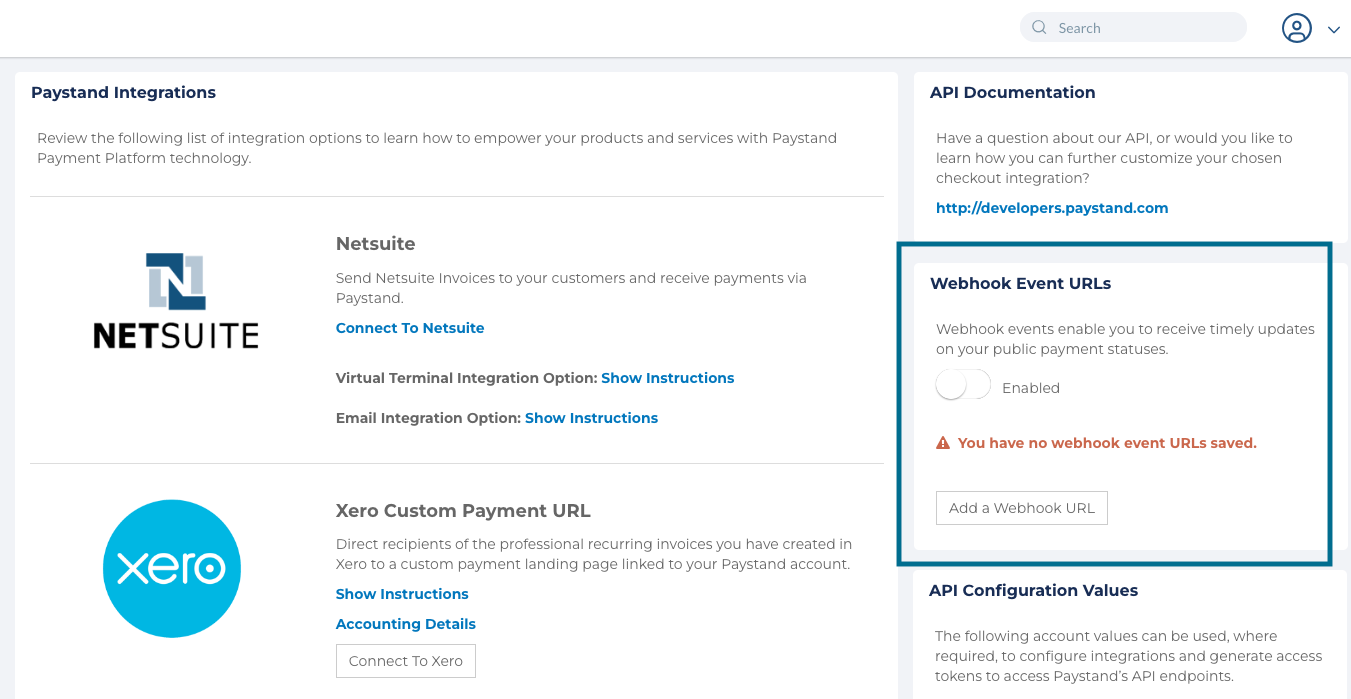Select the Paystand Integrations heading
Screen dimensions: 1351x699
123,92
